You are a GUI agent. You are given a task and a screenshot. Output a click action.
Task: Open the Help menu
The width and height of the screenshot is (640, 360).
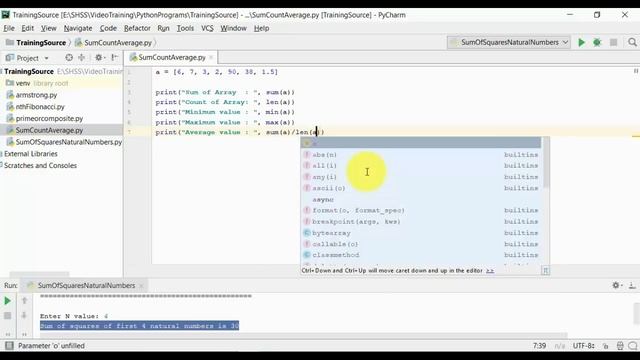pyautogui.click(x=261, y=28)
